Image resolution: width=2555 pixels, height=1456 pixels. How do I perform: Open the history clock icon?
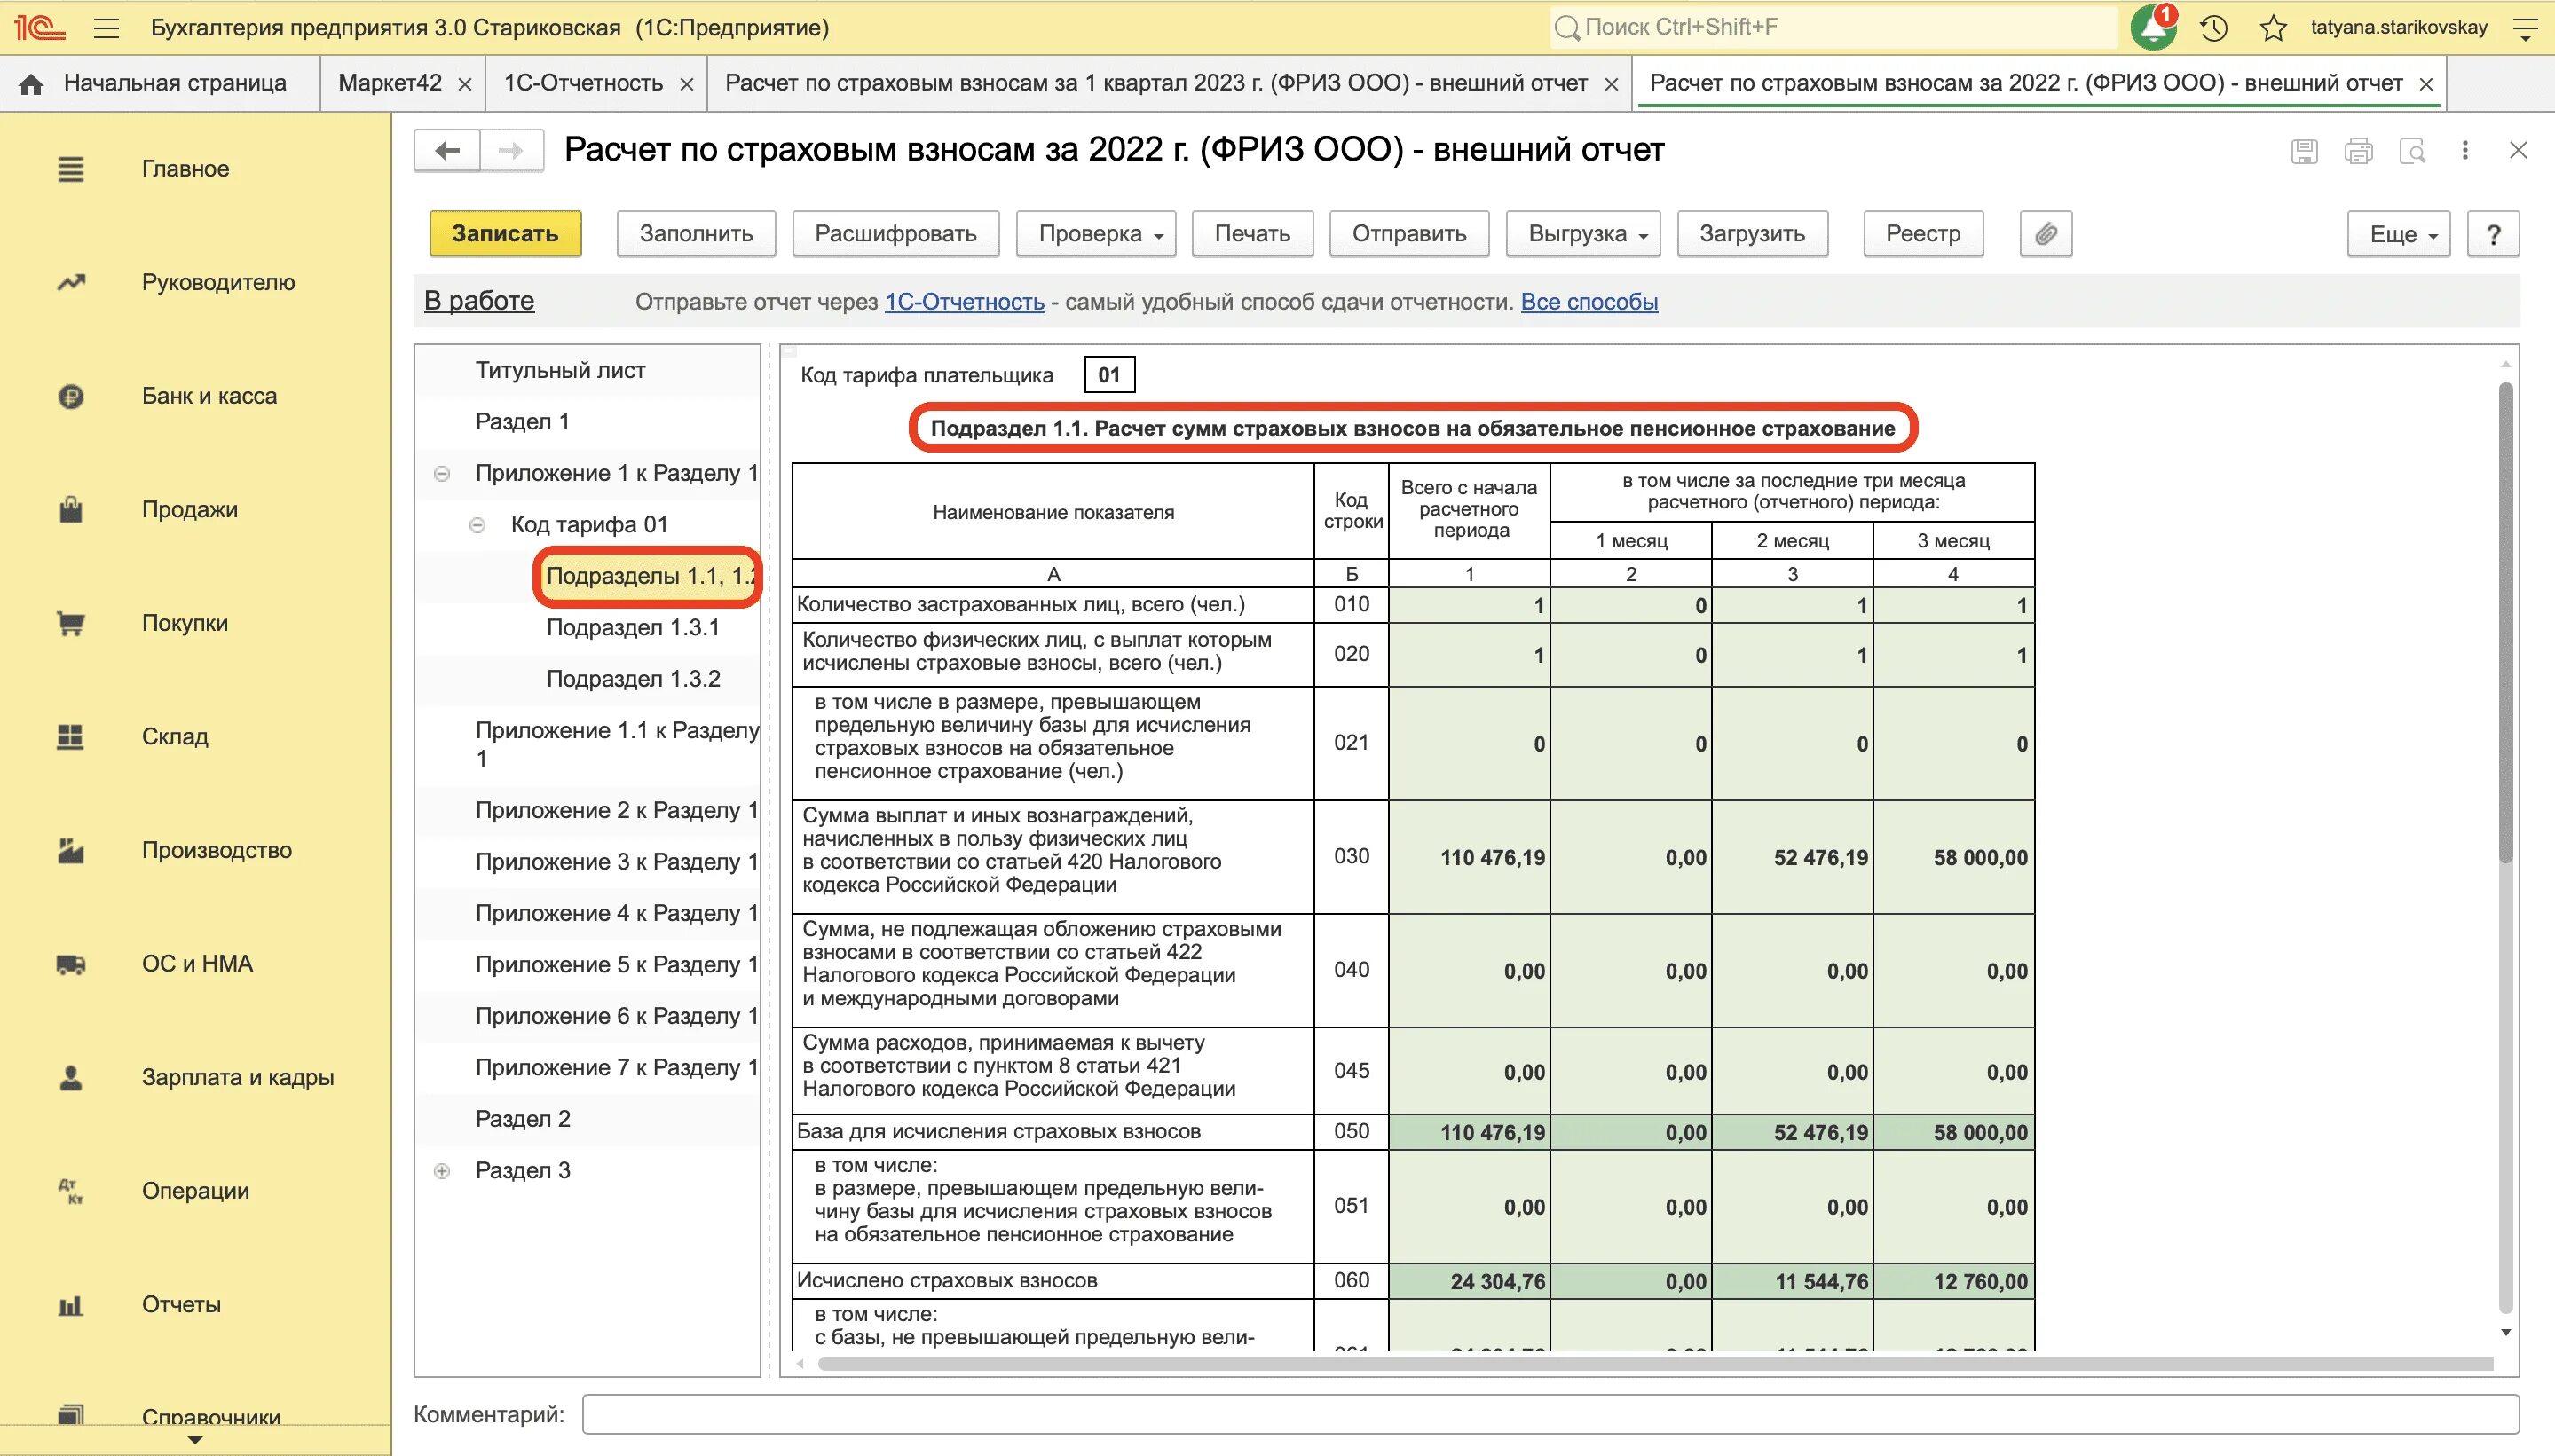2213,28
